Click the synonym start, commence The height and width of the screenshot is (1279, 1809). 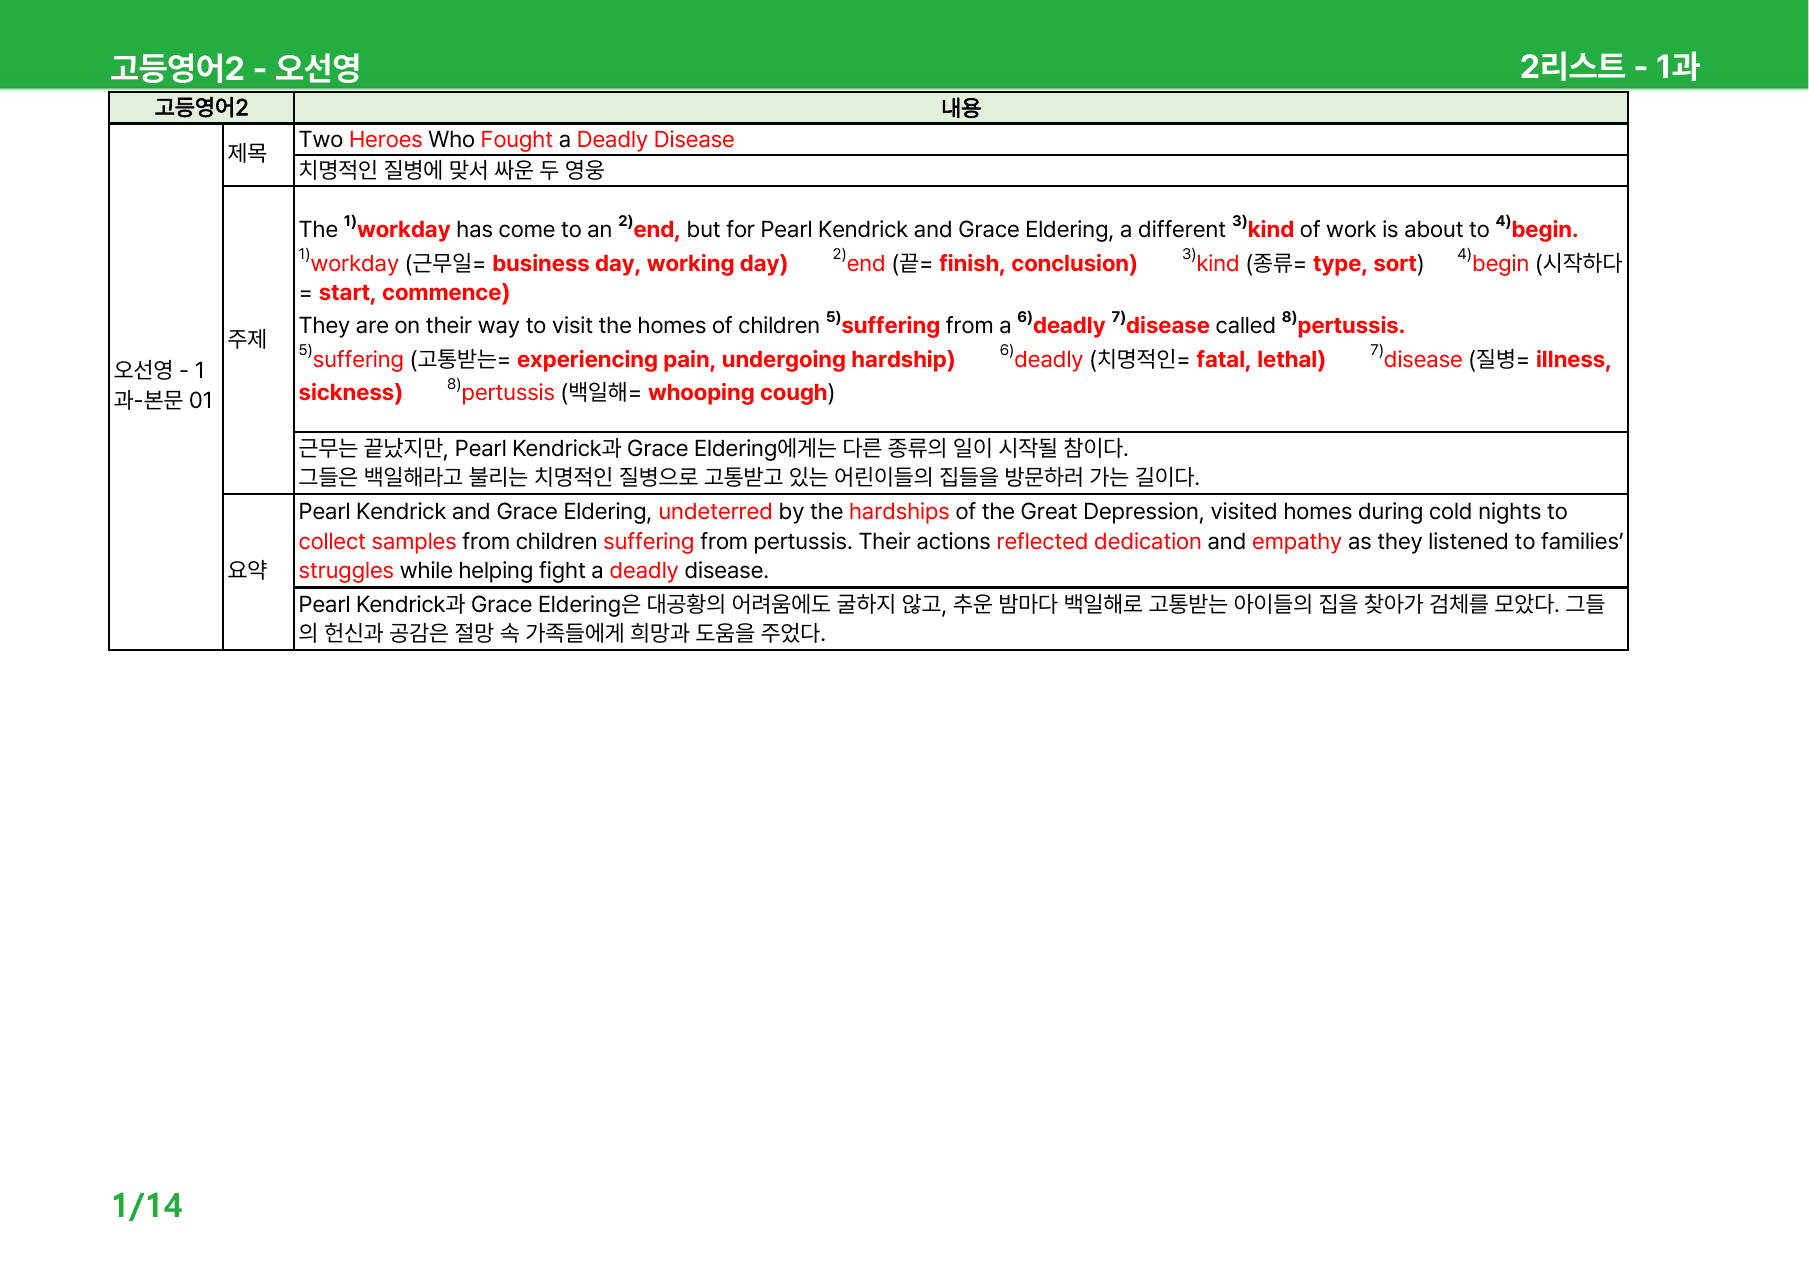[413, 293]
